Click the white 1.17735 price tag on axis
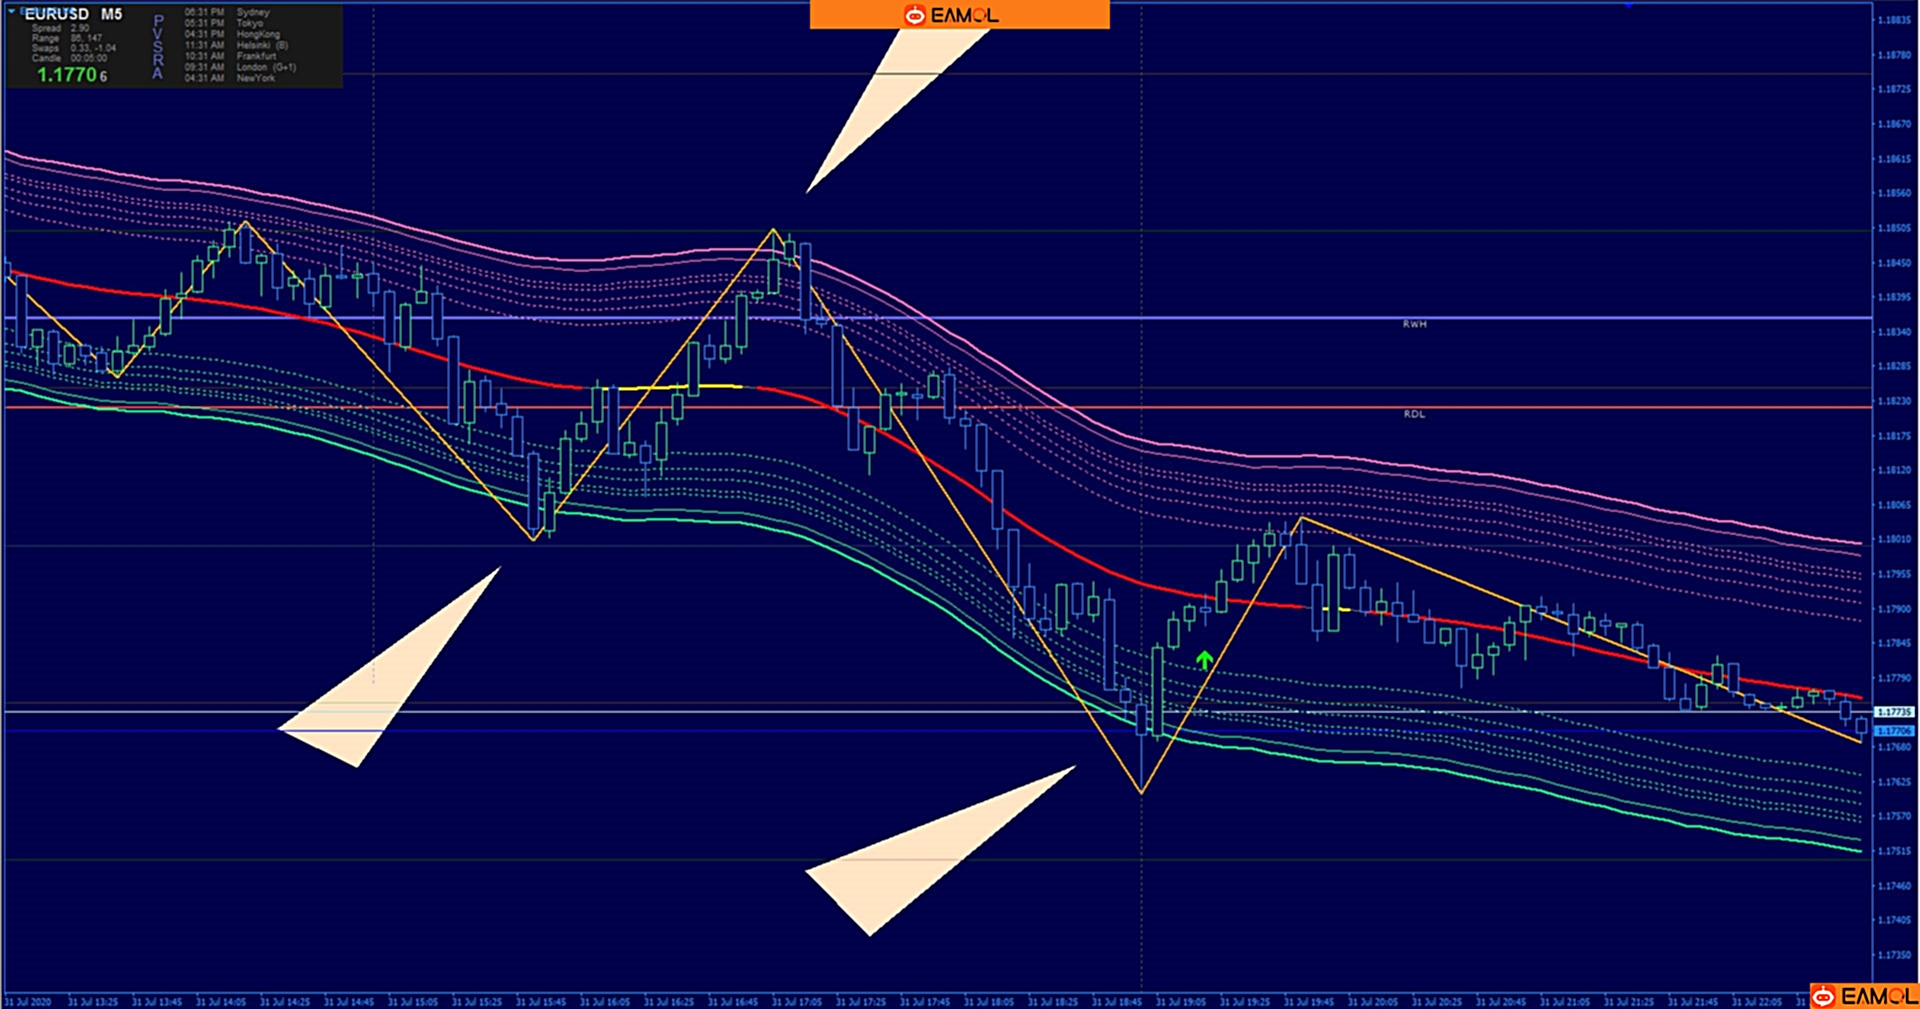 (x=1893, y=712)
